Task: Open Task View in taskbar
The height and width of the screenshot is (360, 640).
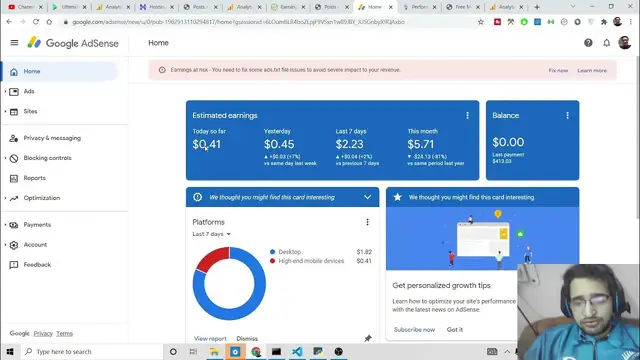Action: [x=193, y=351]
